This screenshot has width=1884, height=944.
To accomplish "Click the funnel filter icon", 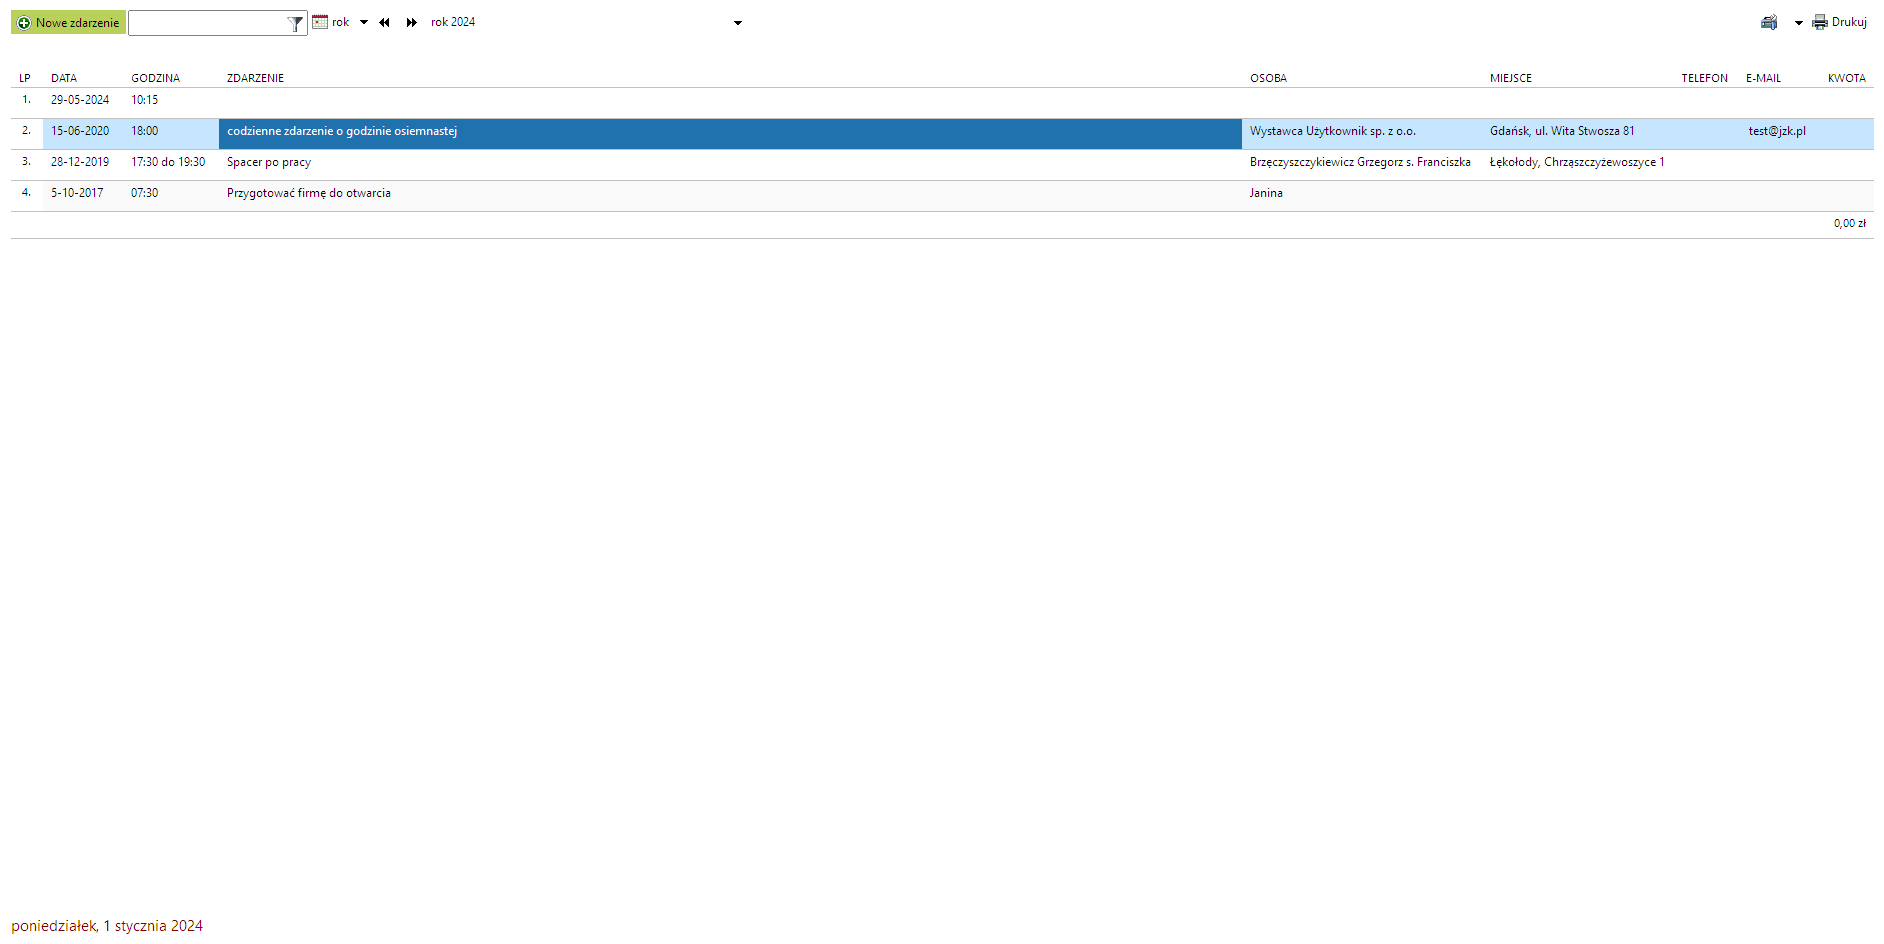I will (296, 23).
